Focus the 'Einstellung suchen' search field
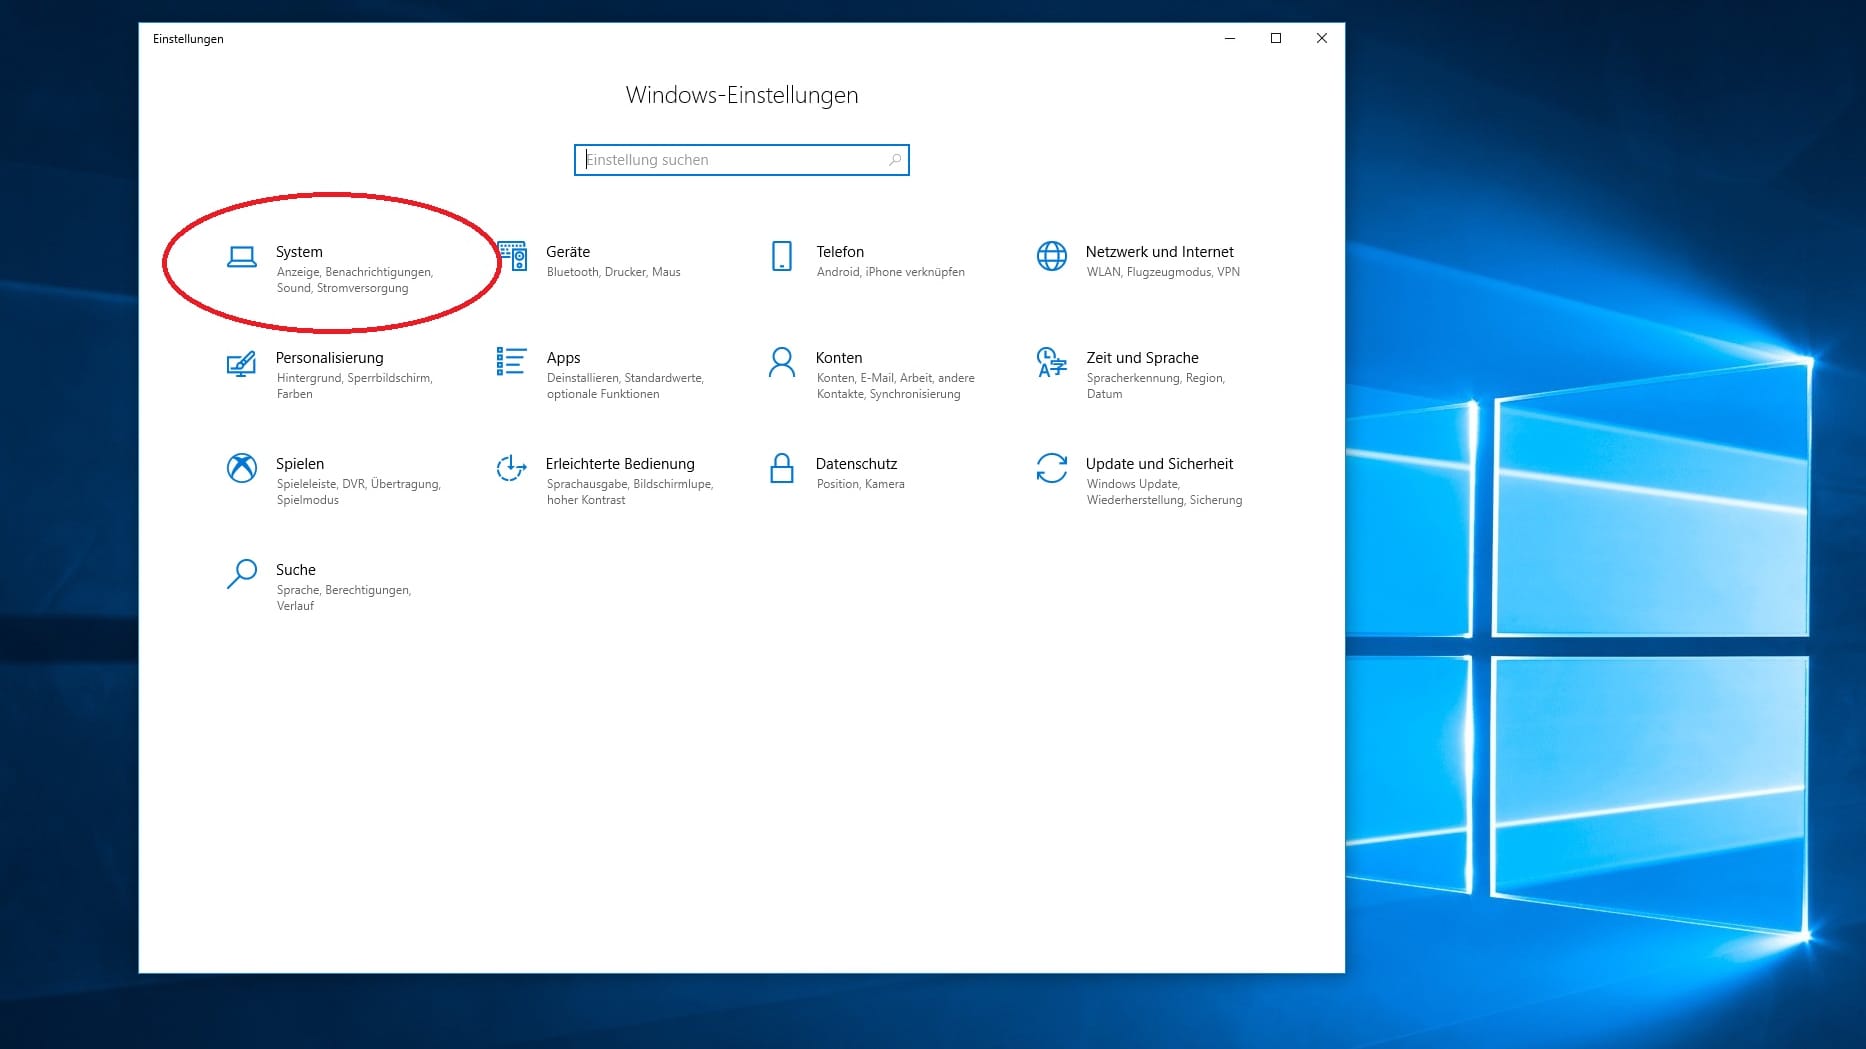1866x1049 pixels. [x=742, y=160]
